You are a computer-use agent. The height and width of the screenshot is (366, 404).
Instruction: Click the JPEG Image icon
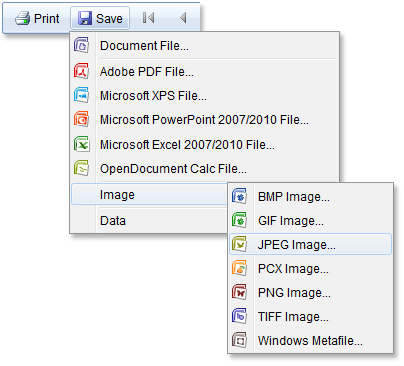[239, 244]
